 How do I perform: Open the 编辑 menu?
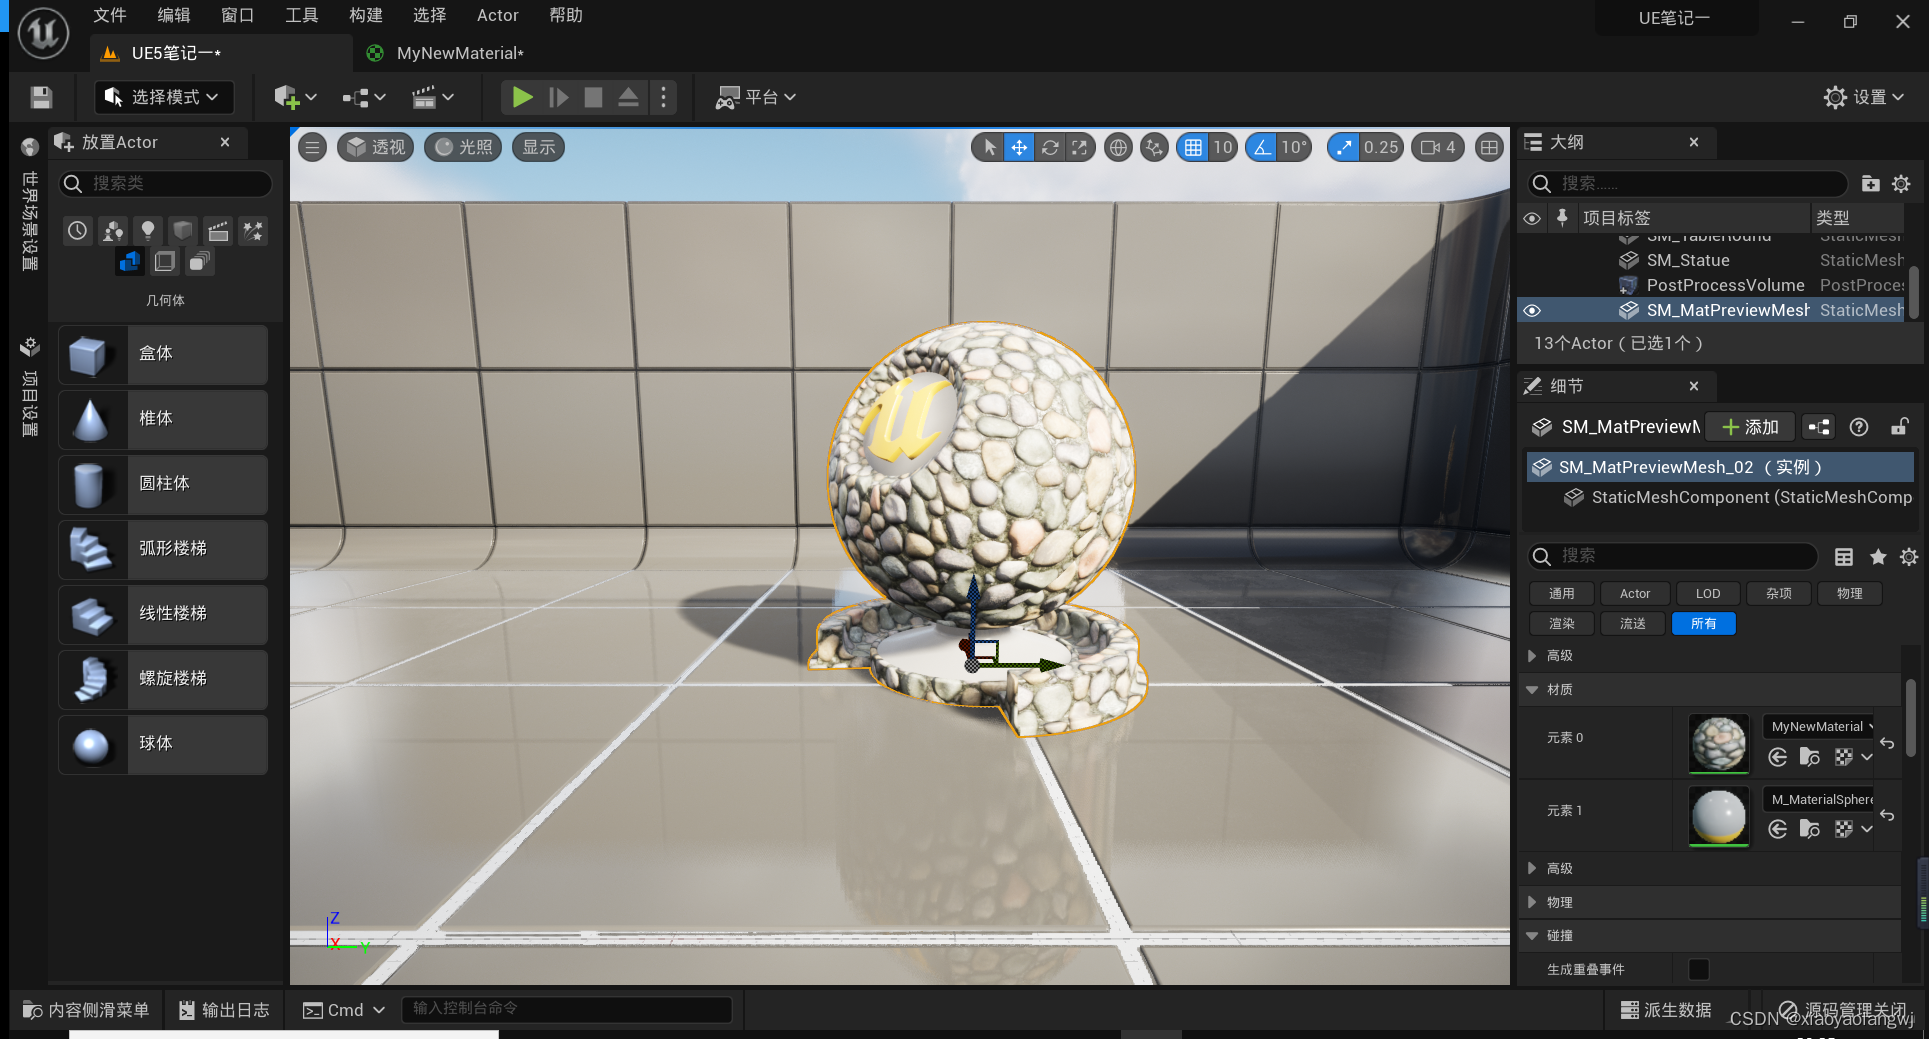(174, 15)
